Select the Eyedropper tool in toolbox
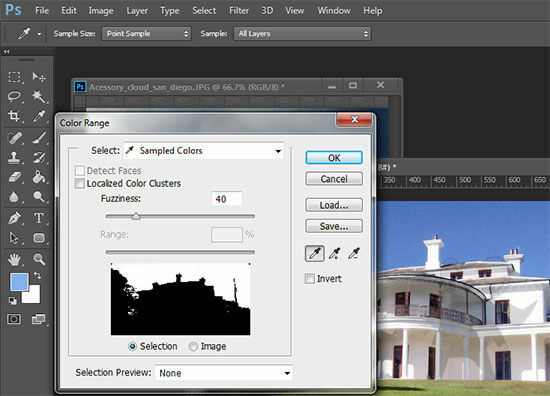This screenshot has width=550, height=396. [39, 116]
